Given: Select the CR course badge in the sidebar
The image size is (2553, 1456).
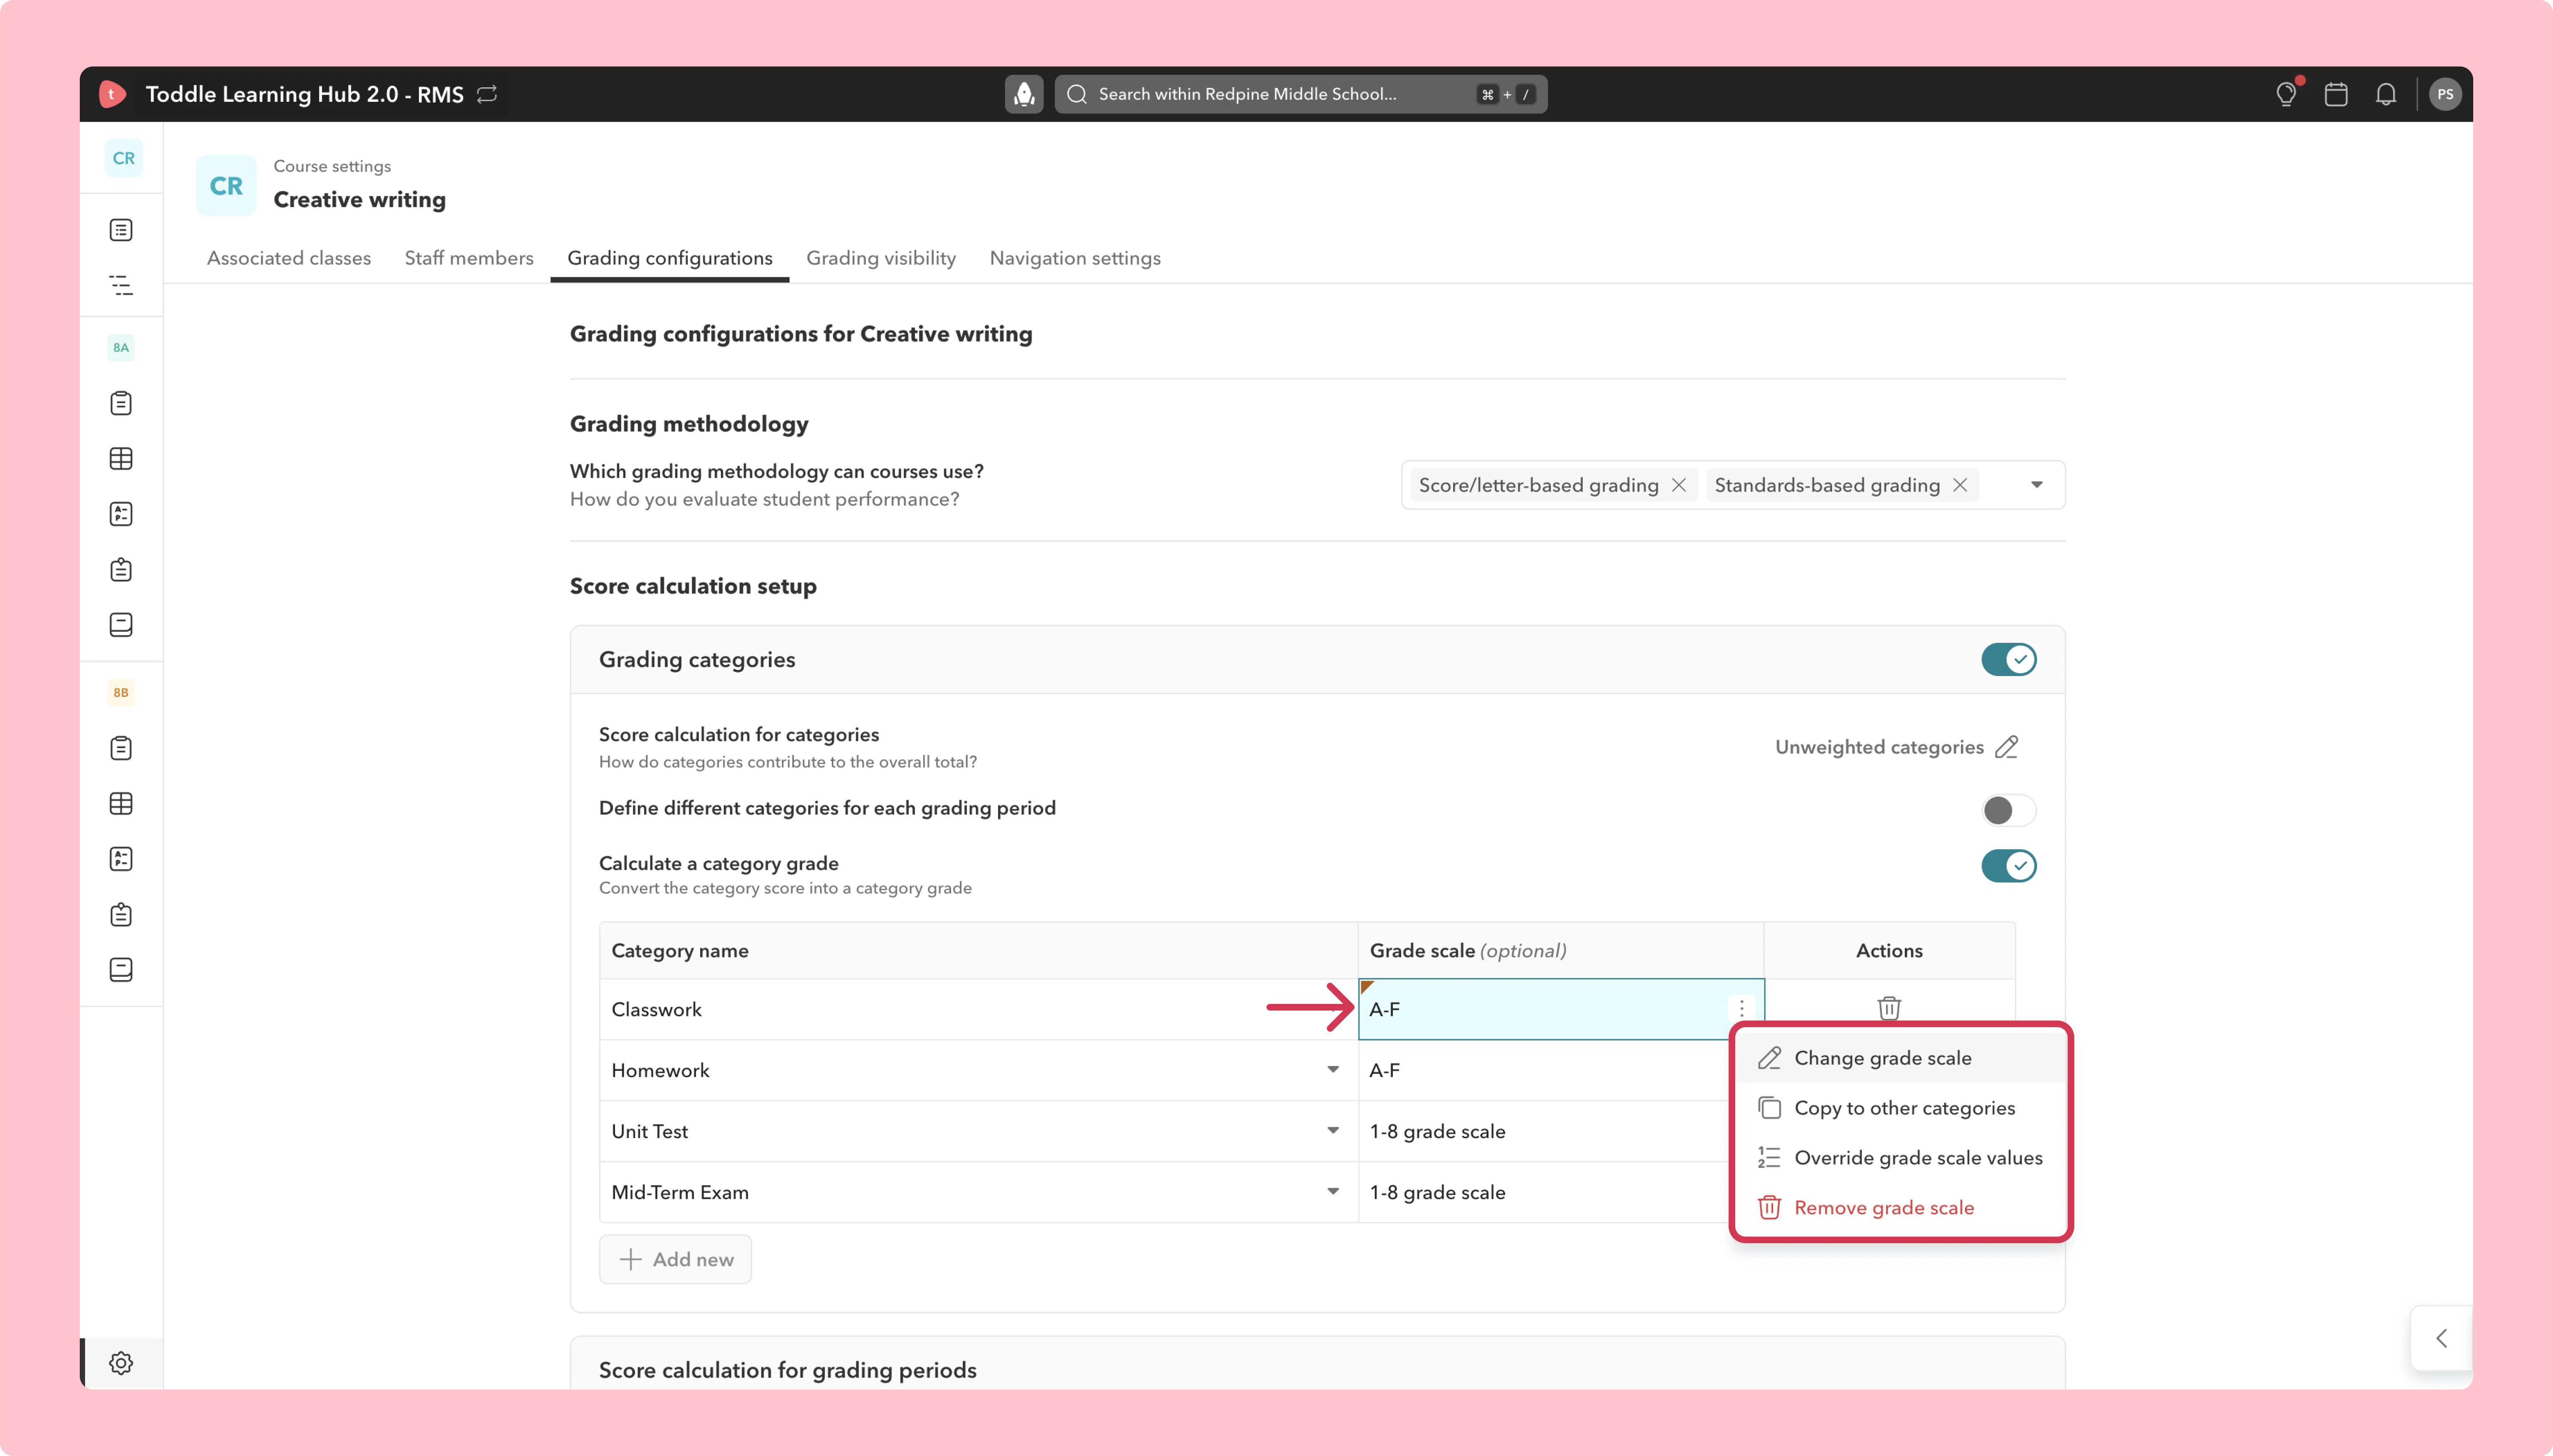Looking at the screenshot, I should coord(123,158).
